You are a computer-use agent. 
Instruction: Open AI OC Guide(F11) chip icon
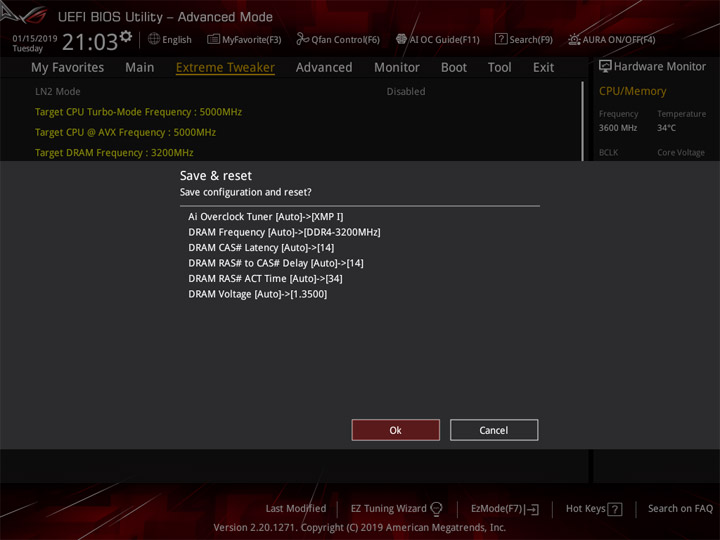pyautogui.click(x=401, y=39)
